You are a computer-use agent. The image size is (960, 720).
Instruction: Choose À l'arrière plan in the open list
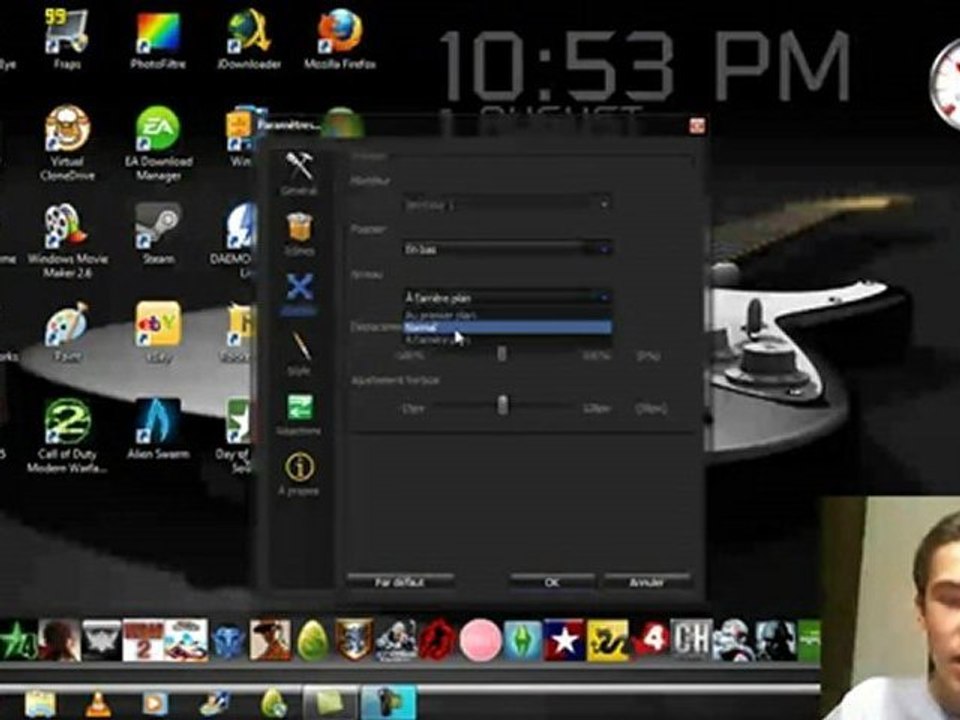pyautogui.click(x=508, y=340)
